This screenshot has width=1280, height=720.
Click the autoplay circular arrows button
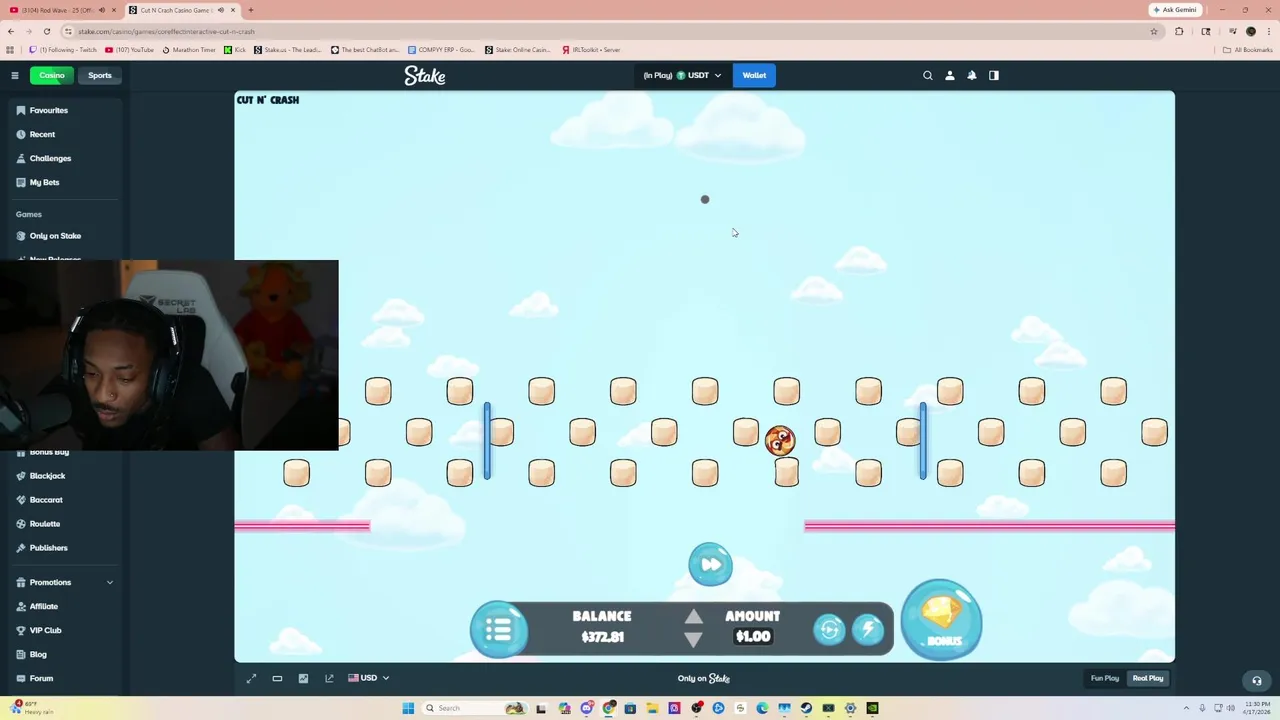pyautogui.click(x=829, y=629)
